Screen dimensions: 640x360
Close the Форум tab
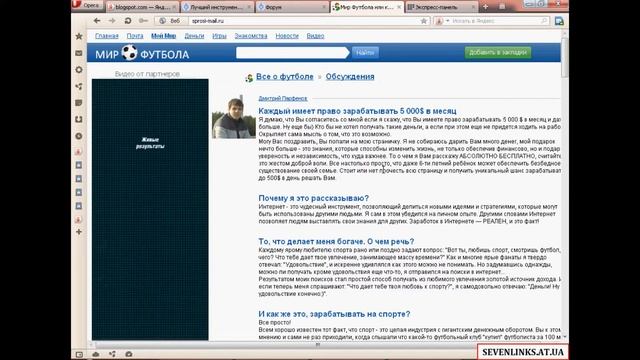324,7
